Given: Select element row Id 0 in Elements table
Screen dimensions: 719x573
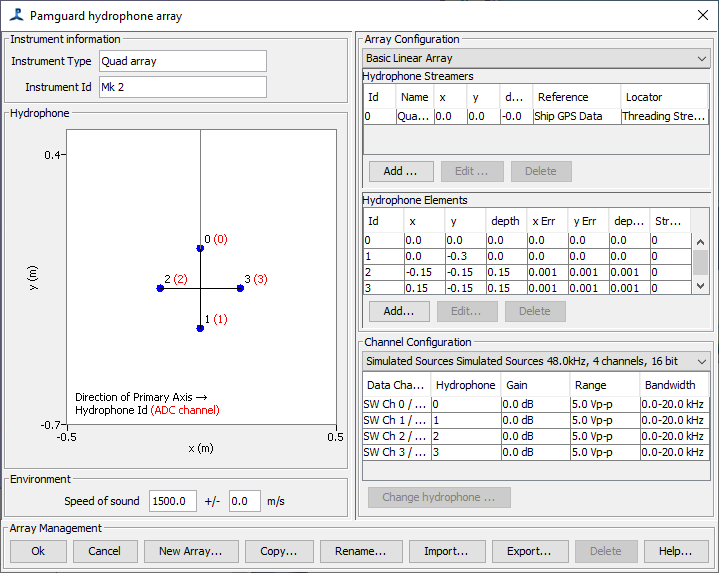Looking at the screenshot, I should (x=527, y=240).
